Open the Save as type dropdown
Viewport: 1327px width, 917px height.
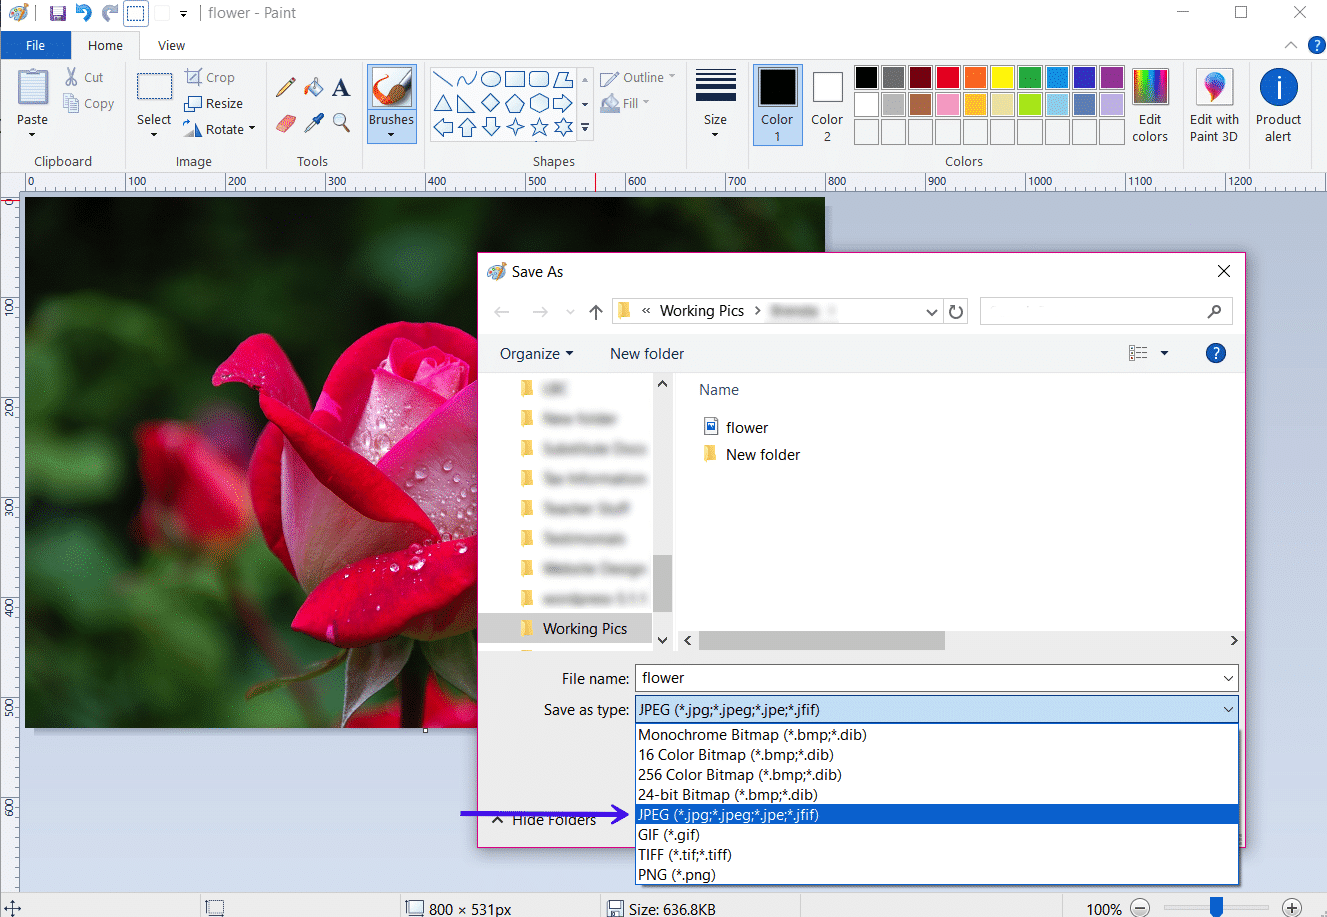point(1229,709)
